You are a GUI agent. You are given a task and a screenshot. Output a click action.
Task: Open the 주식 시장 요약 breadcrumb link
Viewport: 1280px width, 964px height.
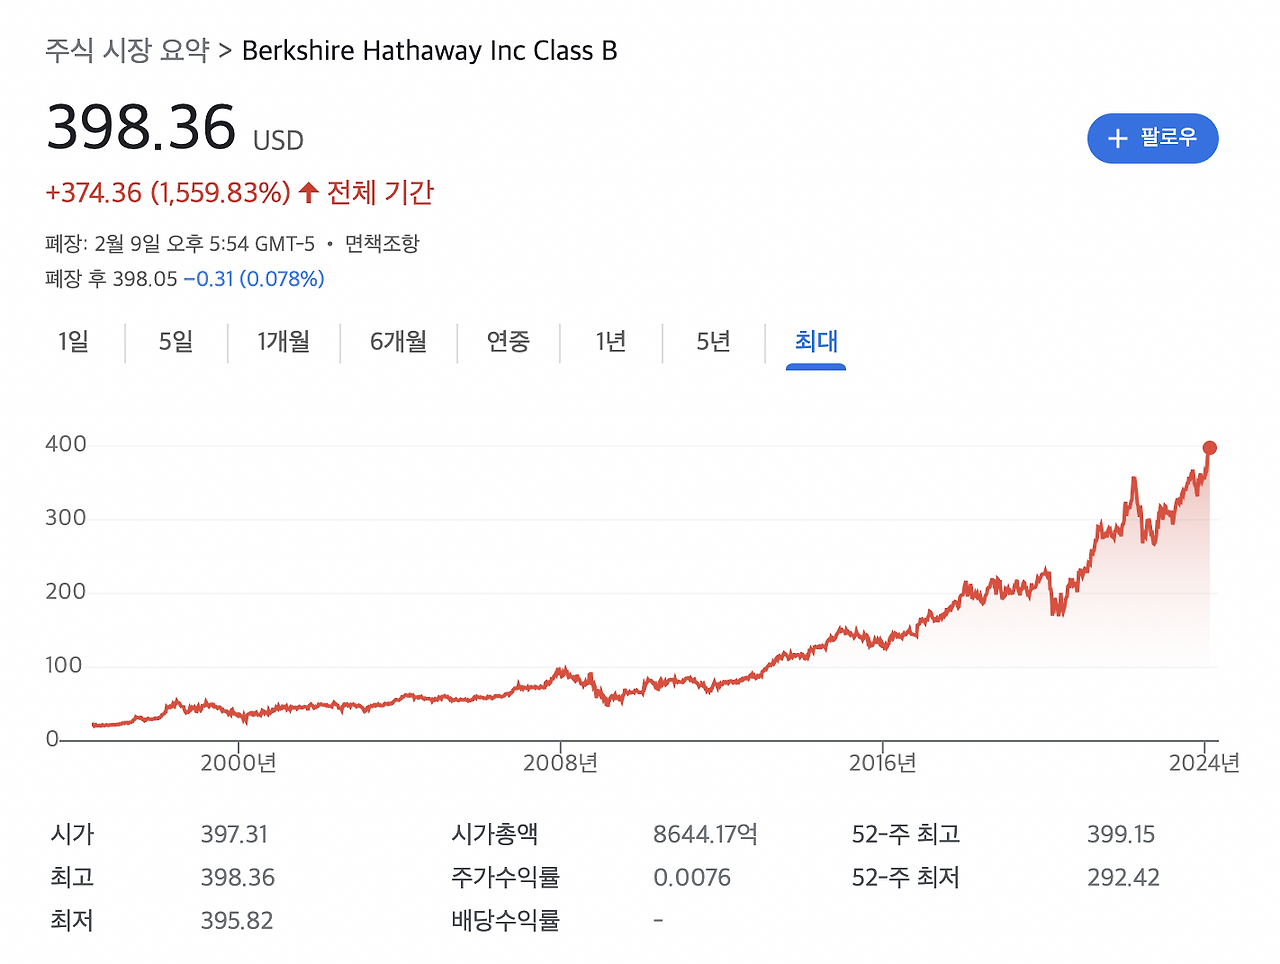click(130, 50)
